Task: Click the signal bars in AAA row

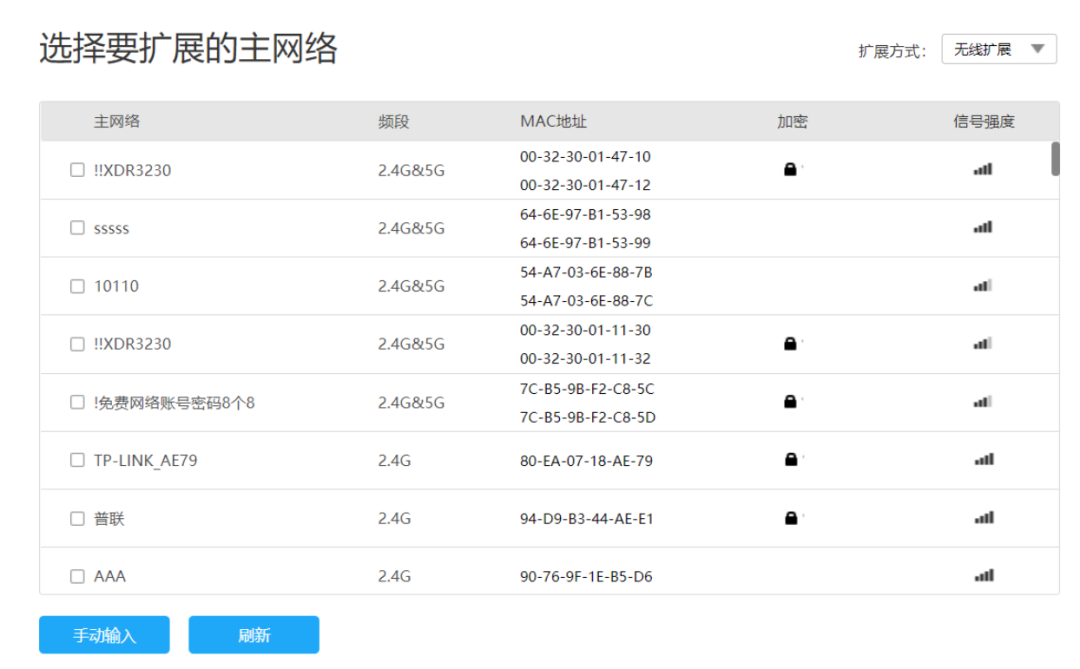Action: tap(983, 576)
